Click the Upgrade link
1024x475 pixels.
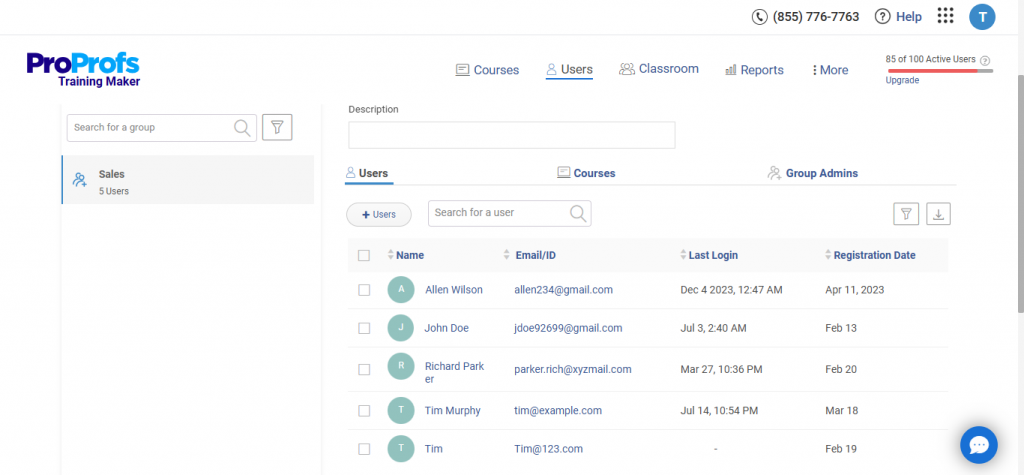[x=901, y=80]
